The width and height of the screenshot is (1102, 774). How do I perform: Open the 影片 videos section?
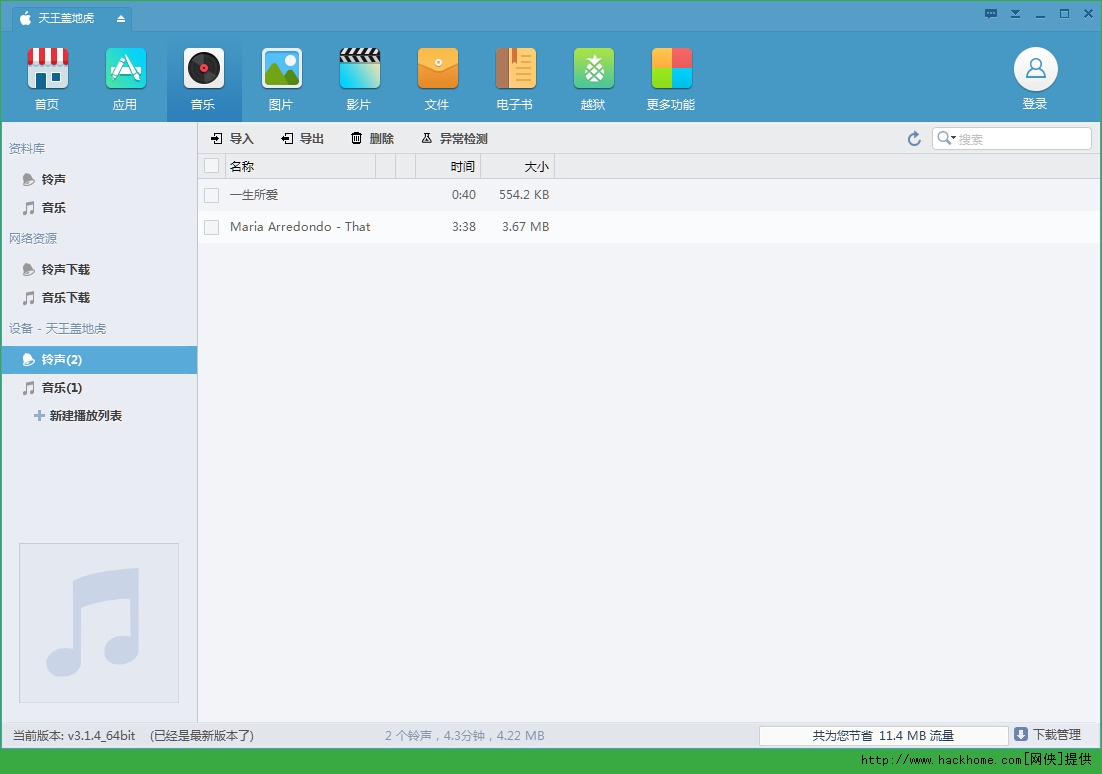(359, 70)
